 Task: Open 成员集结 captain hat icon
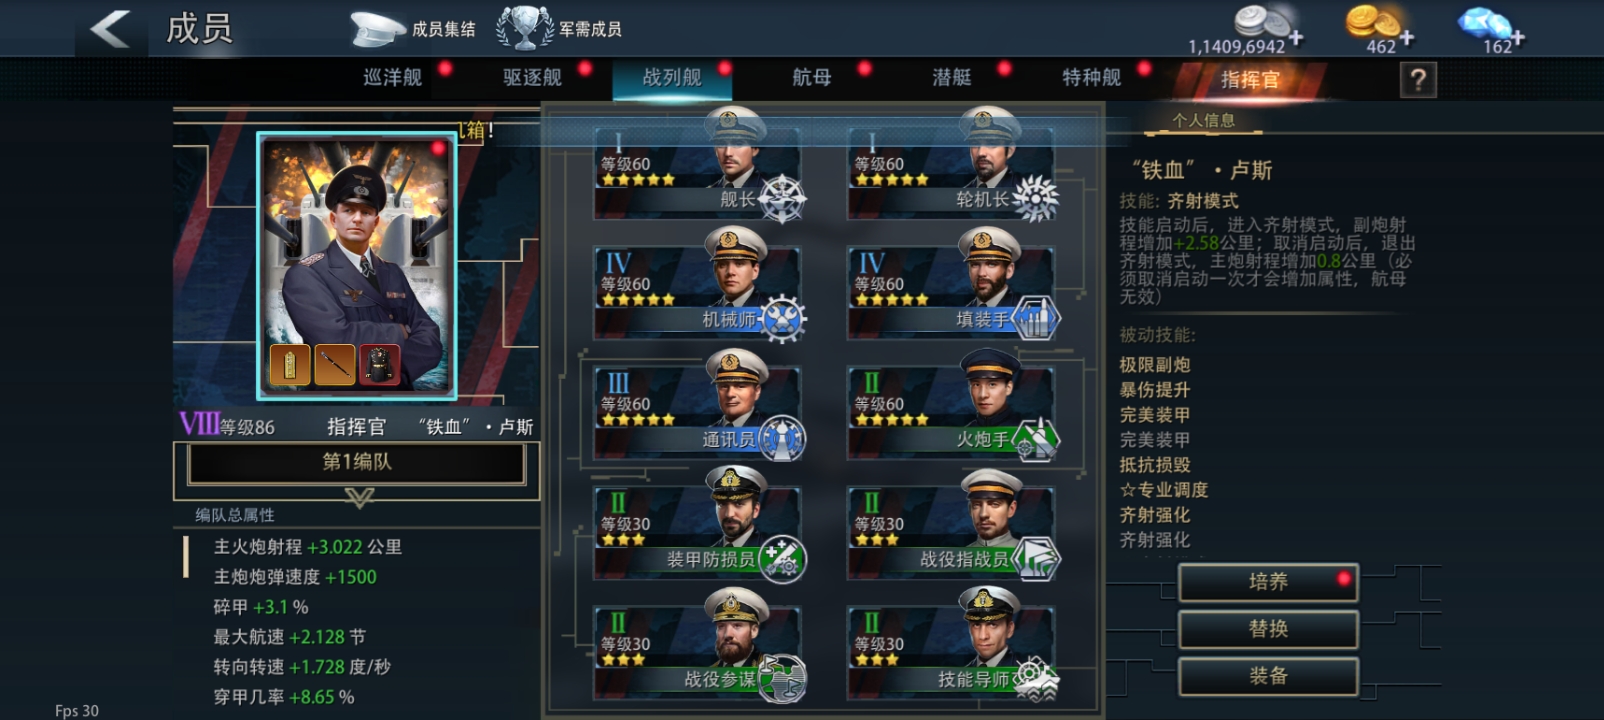click(377, 29)
